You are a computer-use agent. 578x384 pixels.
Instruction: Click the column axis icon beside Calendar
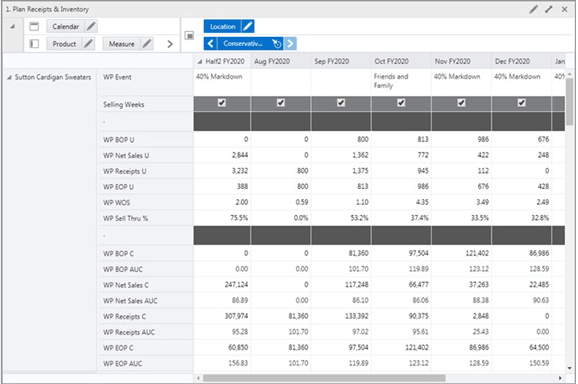click(34, 27)
